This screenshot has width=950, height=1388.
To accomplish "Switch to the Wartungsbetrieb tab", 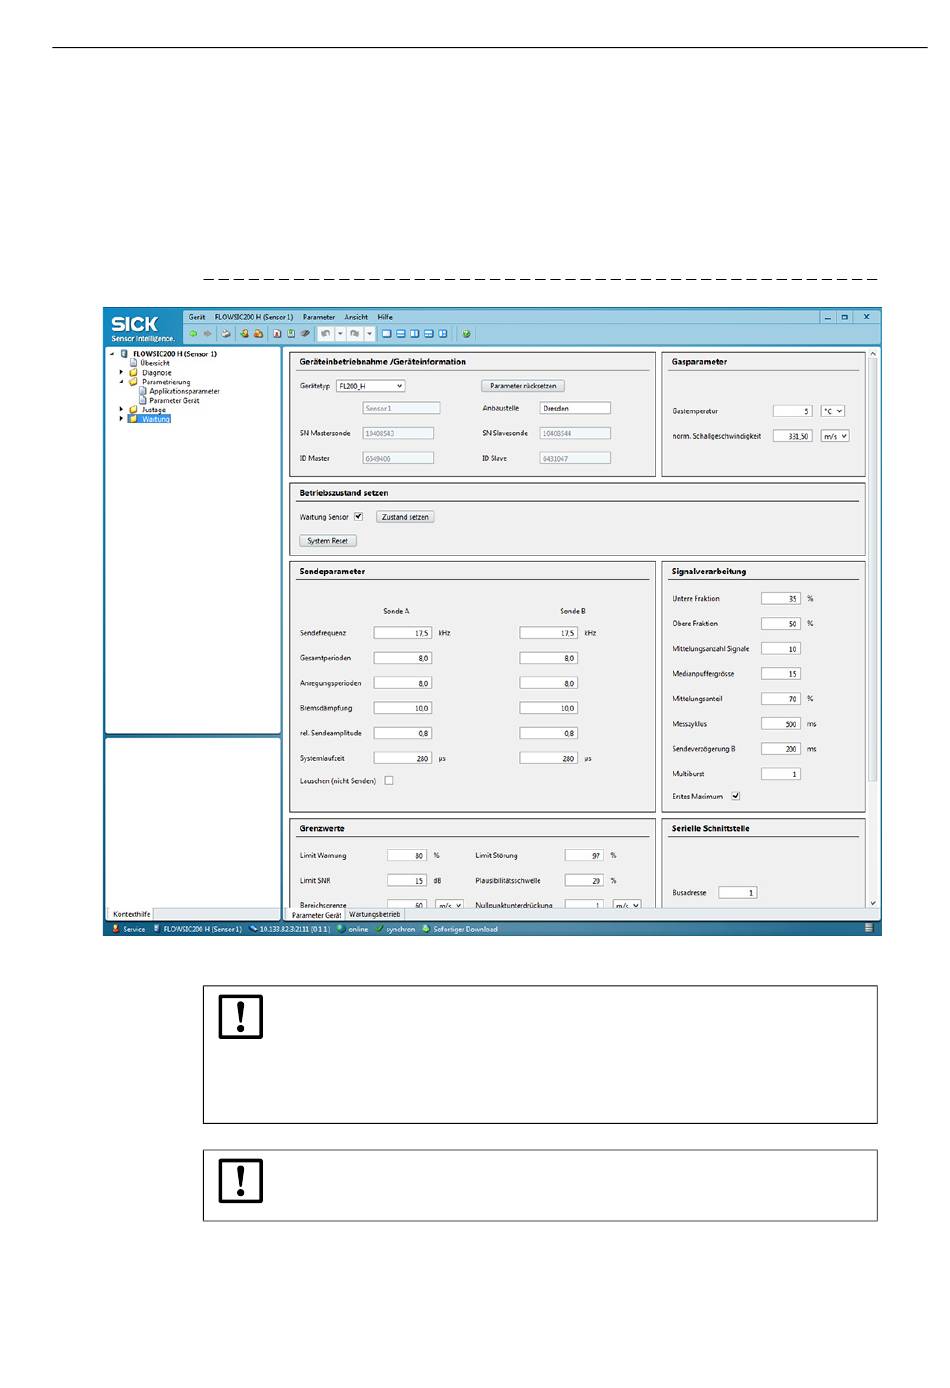I will pos(375,914).
